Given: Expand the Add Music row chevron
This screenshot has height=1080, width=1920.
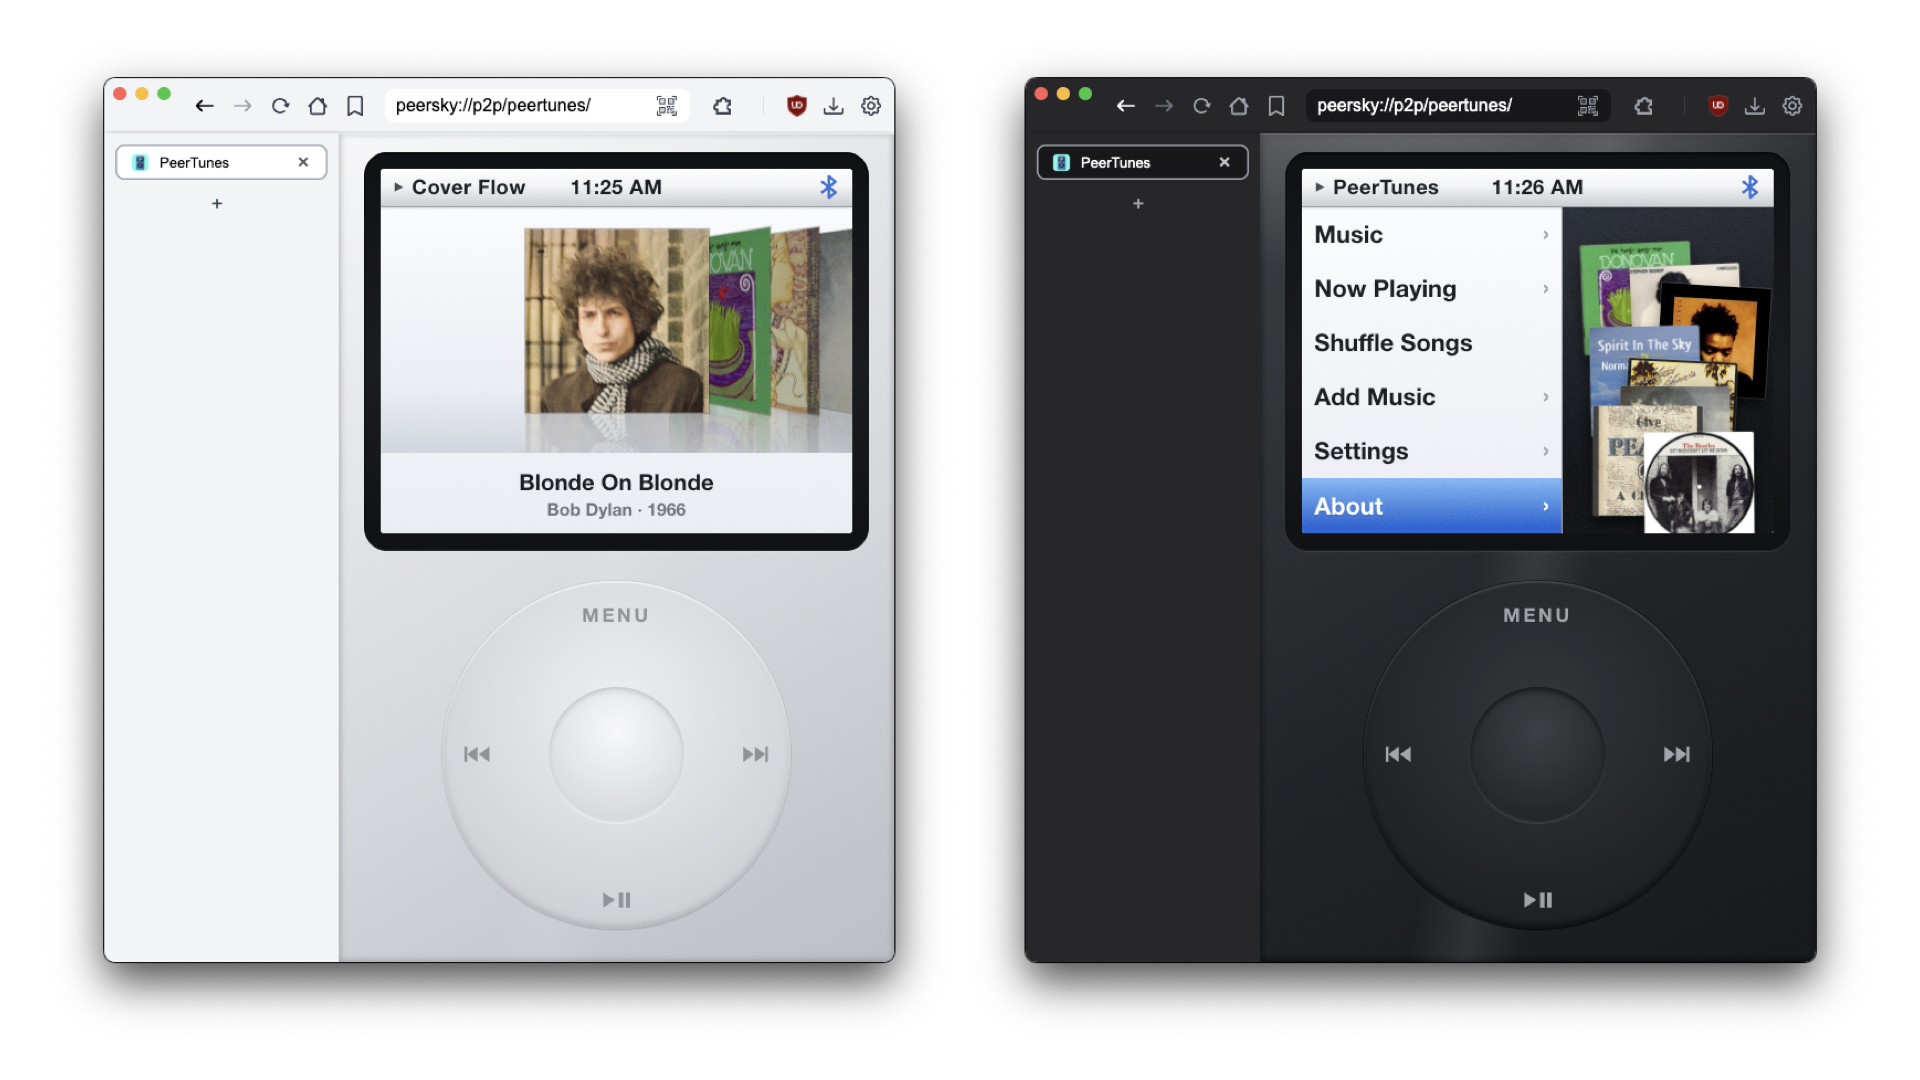Looking at the screenshot, I should coord(1546,397).
